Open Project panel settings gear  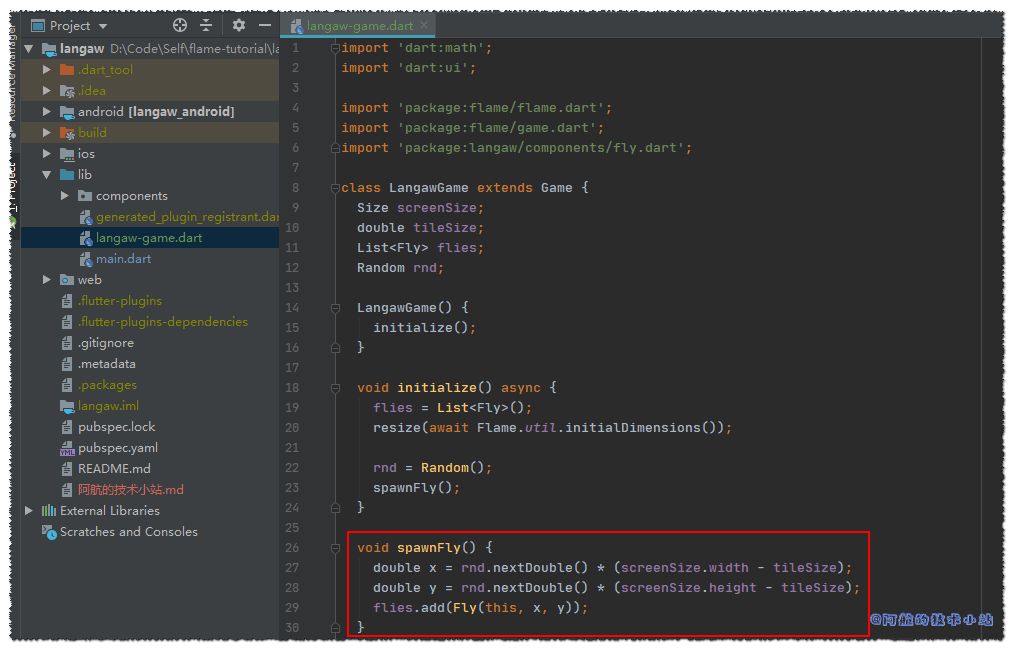pos(238,26)
